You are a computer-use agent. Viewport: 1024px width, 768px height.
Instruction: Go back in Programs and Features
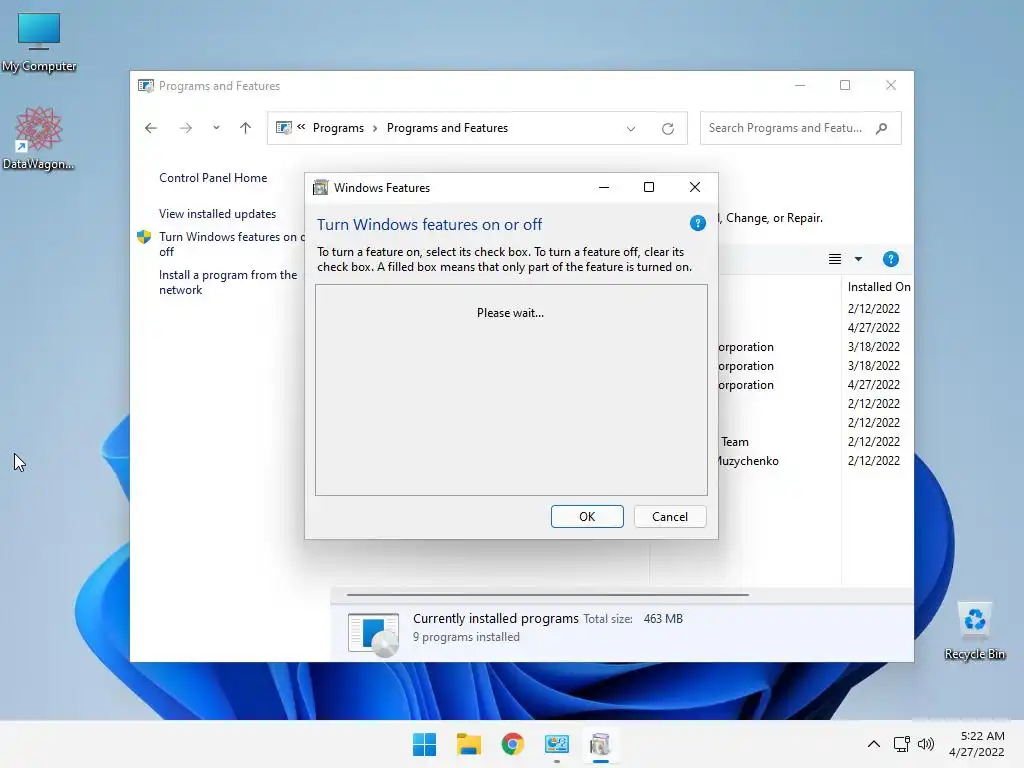click(151, 128)
